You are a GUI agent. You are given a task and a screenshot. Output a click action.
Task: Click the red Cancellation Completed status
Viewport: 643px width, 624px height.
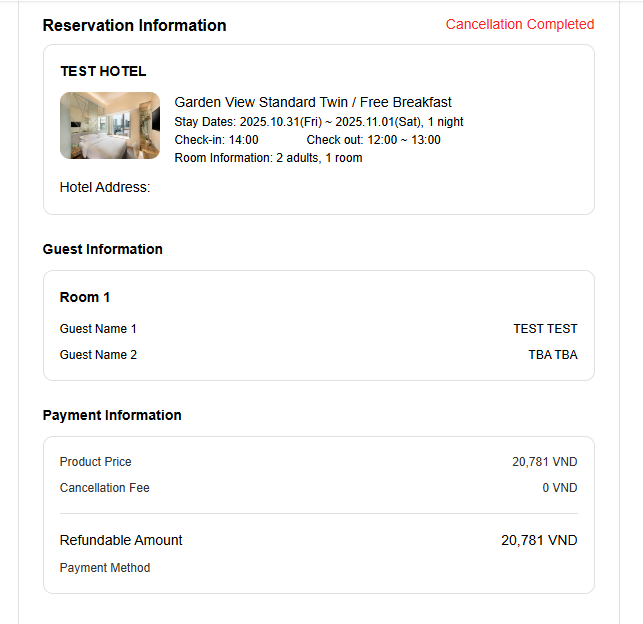(x=520, y=25)
